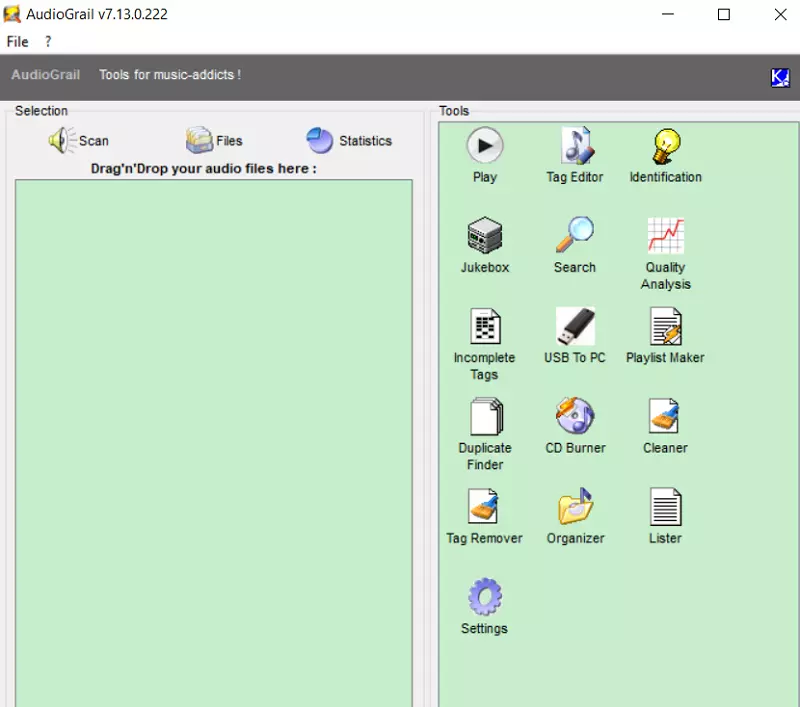Open the Tag Remover tool

click(485, 507)
